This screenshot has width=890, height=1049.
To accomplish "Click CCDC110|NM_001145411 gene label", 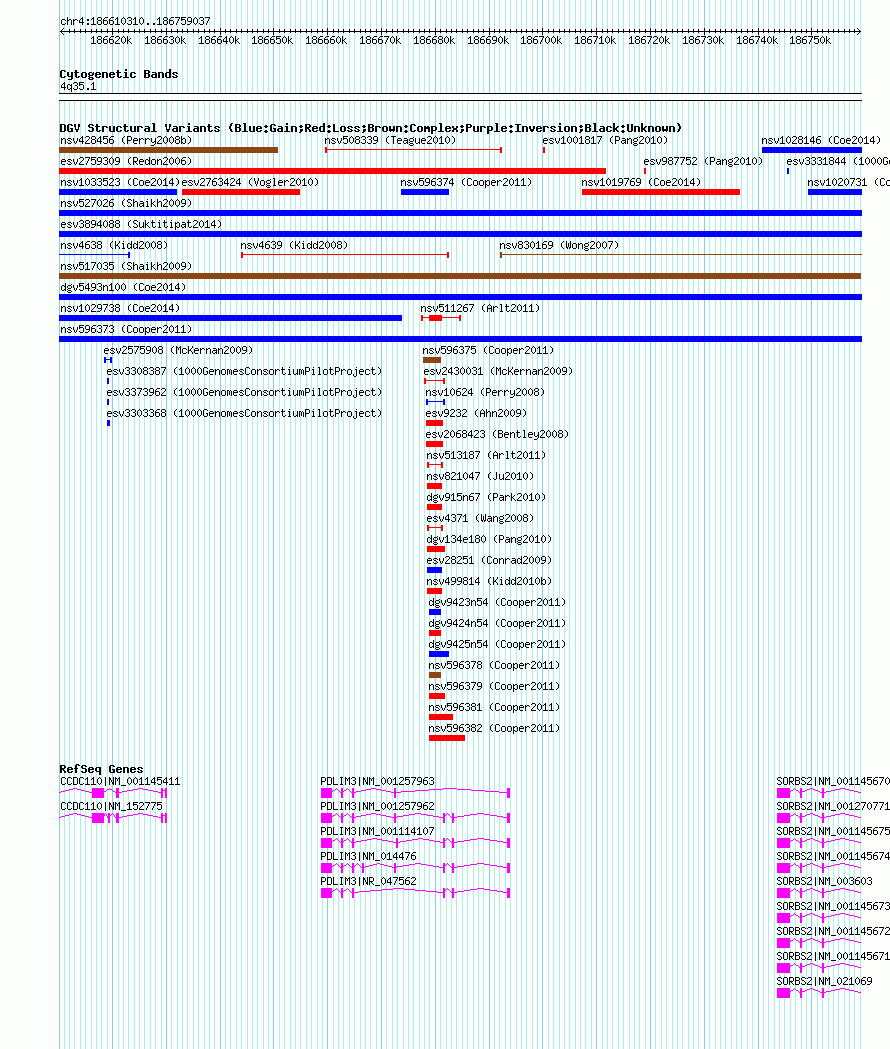I will 120,781.
